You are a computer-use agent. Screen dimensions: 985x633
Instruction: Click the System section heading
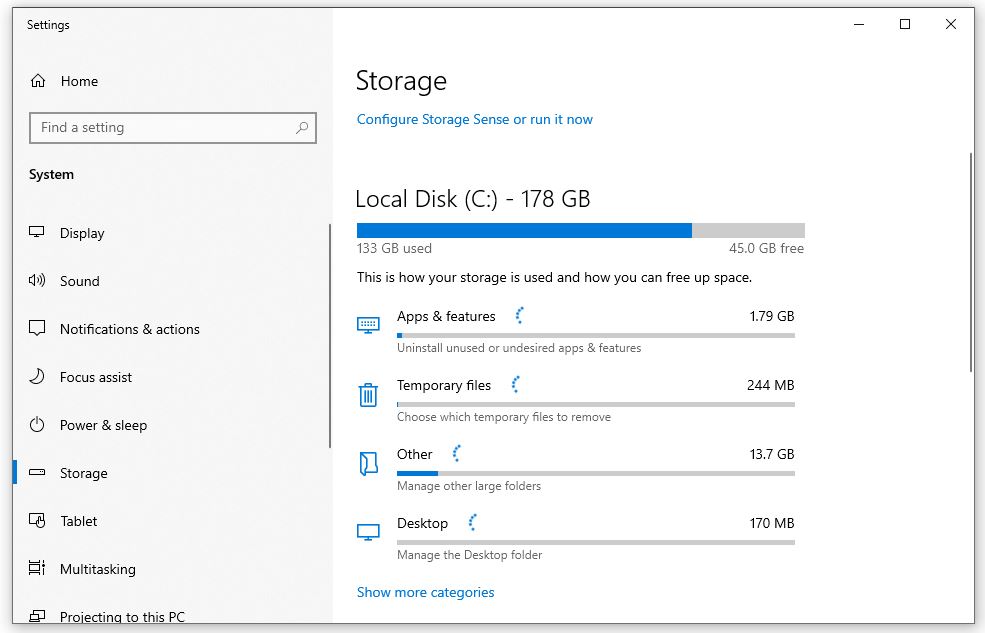pos(52,175)
